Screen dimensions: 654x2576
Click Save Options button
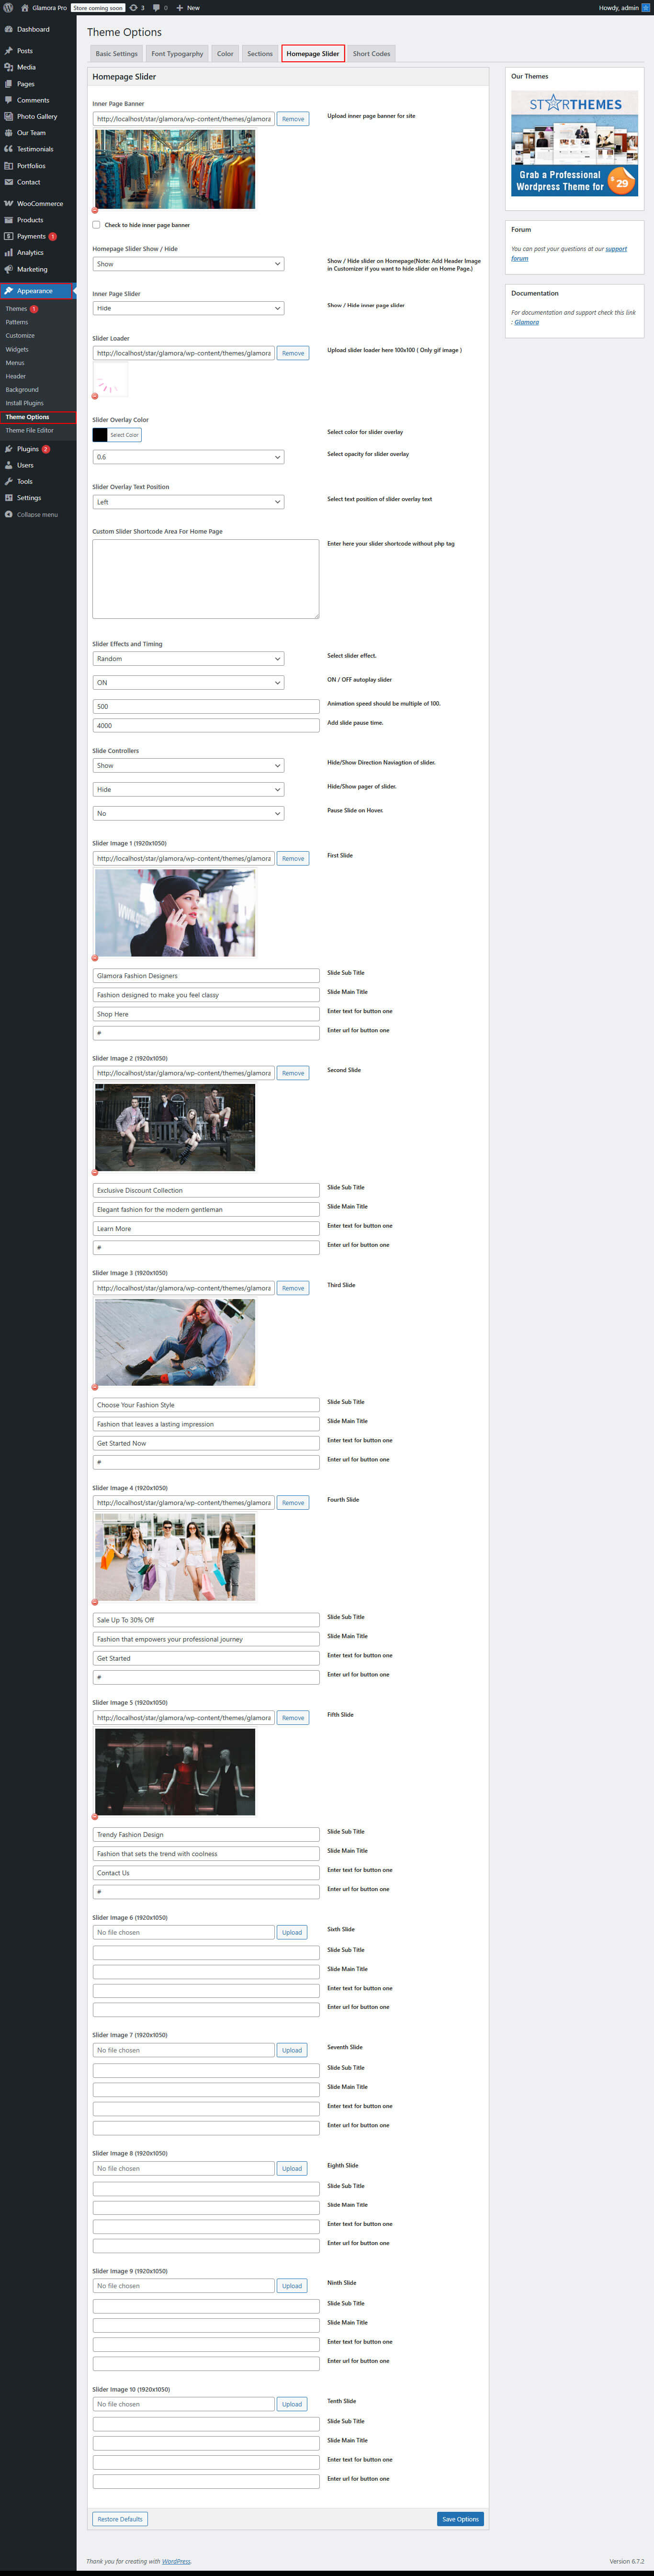(x=460, y=2519)
